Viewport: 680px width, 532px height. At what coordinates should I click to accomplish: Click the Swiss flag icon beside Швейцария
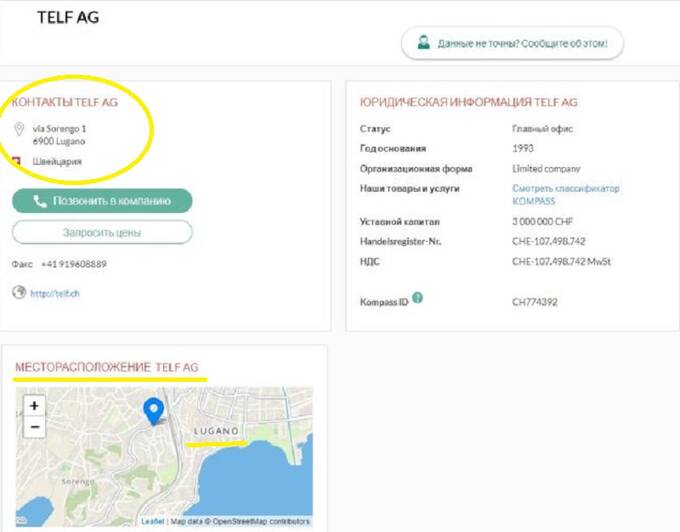tap(16, 162)
